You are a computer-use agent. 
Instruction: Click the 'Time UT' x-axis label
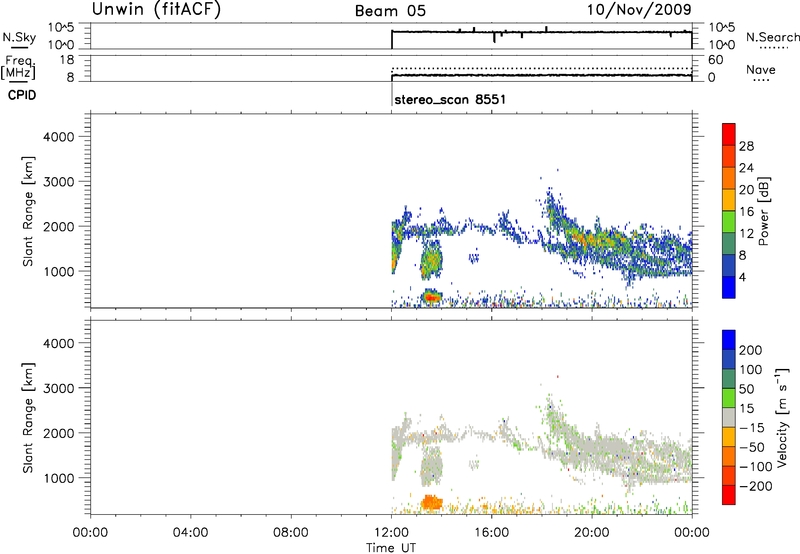click(391, 548)
